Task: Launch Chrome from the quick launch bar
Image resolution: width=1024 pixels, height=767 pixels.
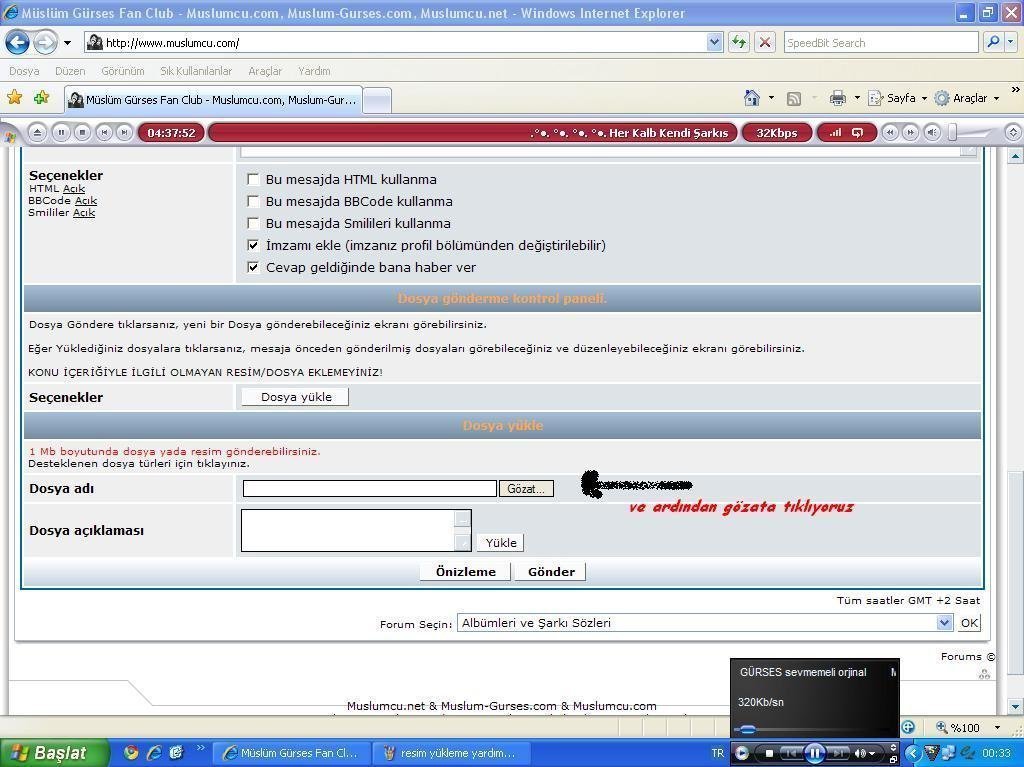Action: (131, 753)
